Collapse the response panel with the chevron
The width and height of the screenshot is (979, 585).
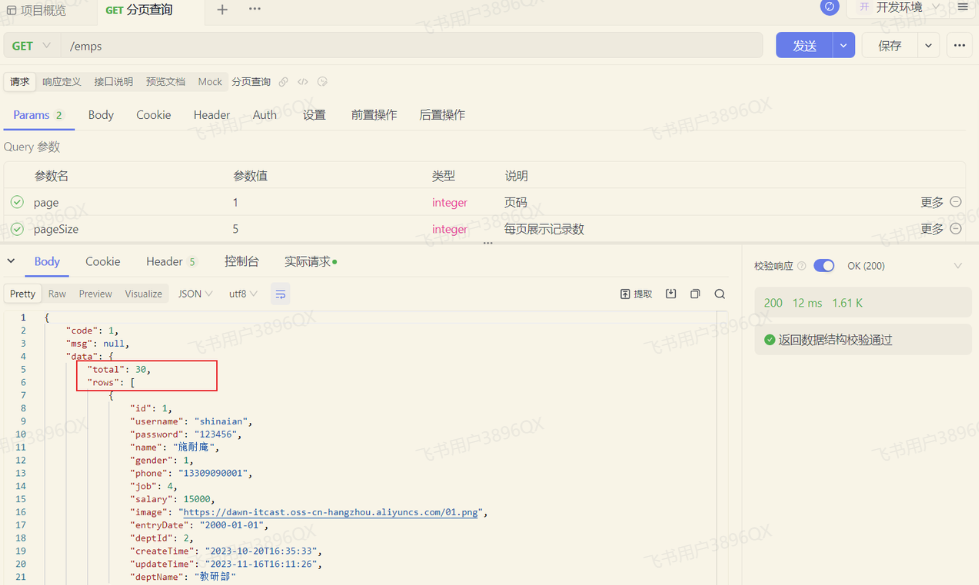point(11,261)
